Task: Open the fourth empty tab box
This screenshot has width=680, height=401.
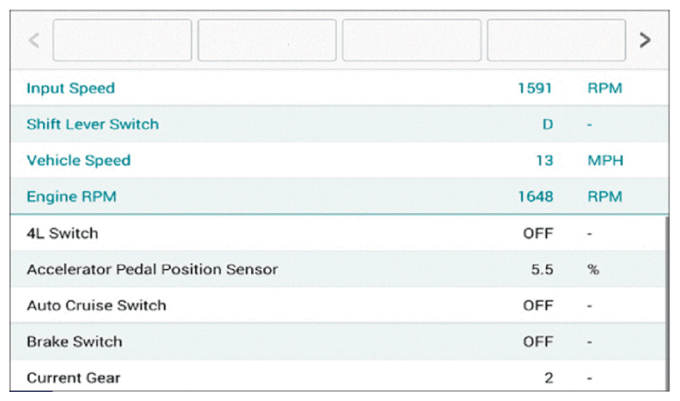Action: point(556,40)
